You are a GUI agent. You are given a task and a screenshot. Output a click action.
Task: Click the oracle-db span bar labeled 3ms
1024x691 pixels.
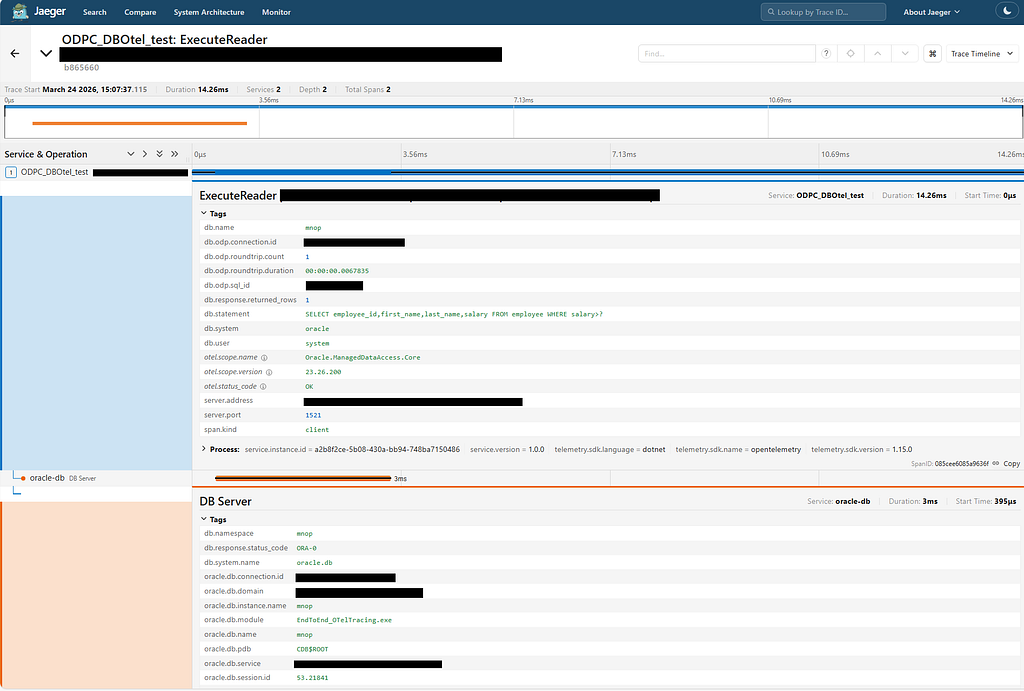tap(303, 478)
